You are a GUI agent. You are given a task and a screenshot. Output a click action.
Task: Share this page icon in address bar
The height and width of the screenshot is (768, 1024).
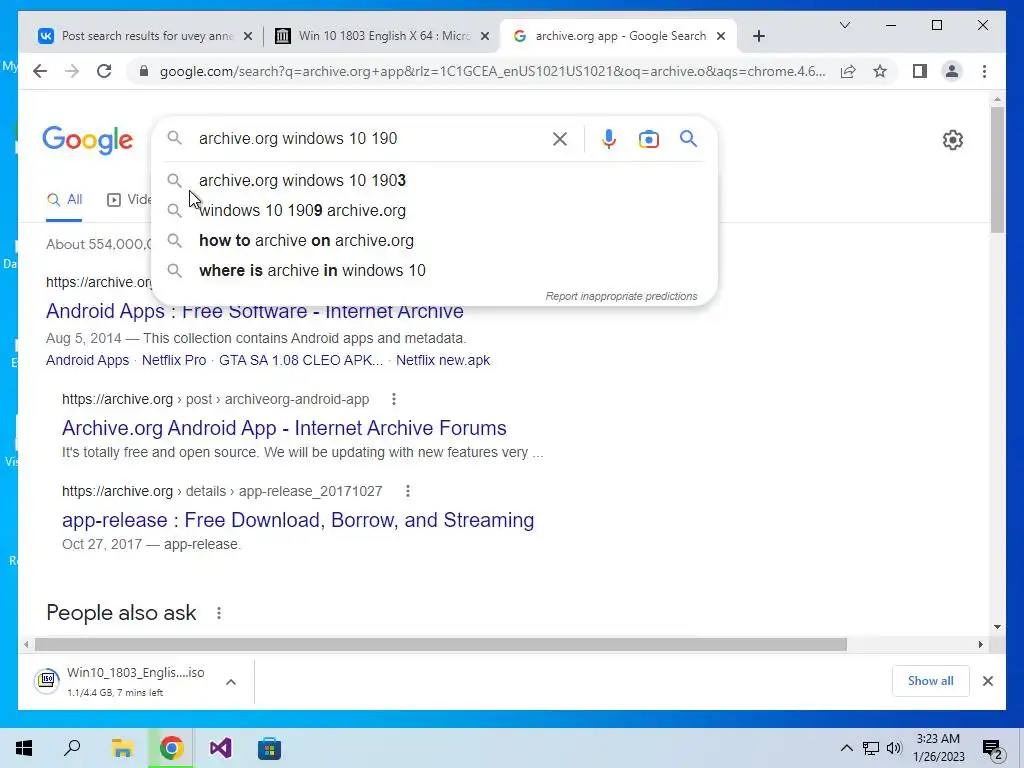click(x=848, y=71)
